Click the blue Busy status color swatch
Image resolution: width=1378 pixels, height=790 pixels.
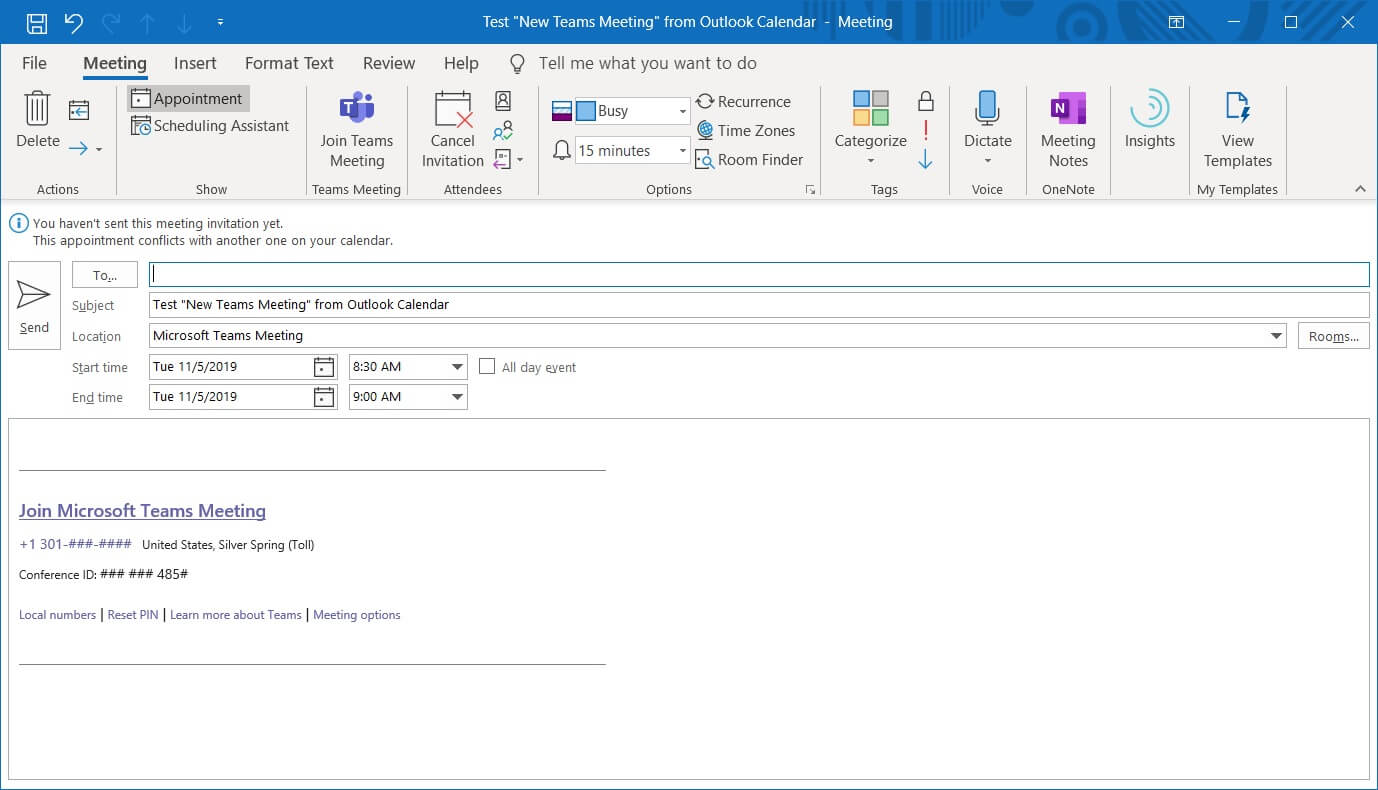[586, 111]
